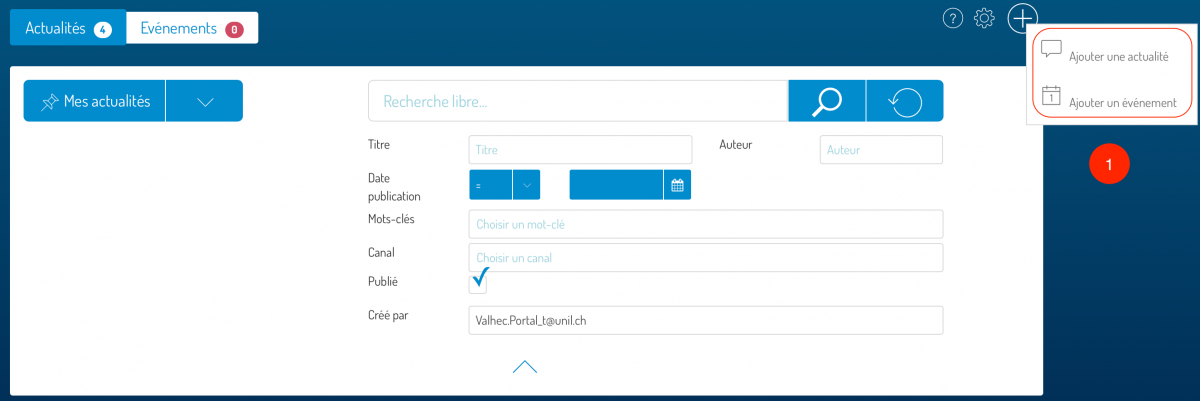The image size is (1200, 401).
Task: Click the reset search circular arrow icon
Action: tap(904, 101)
